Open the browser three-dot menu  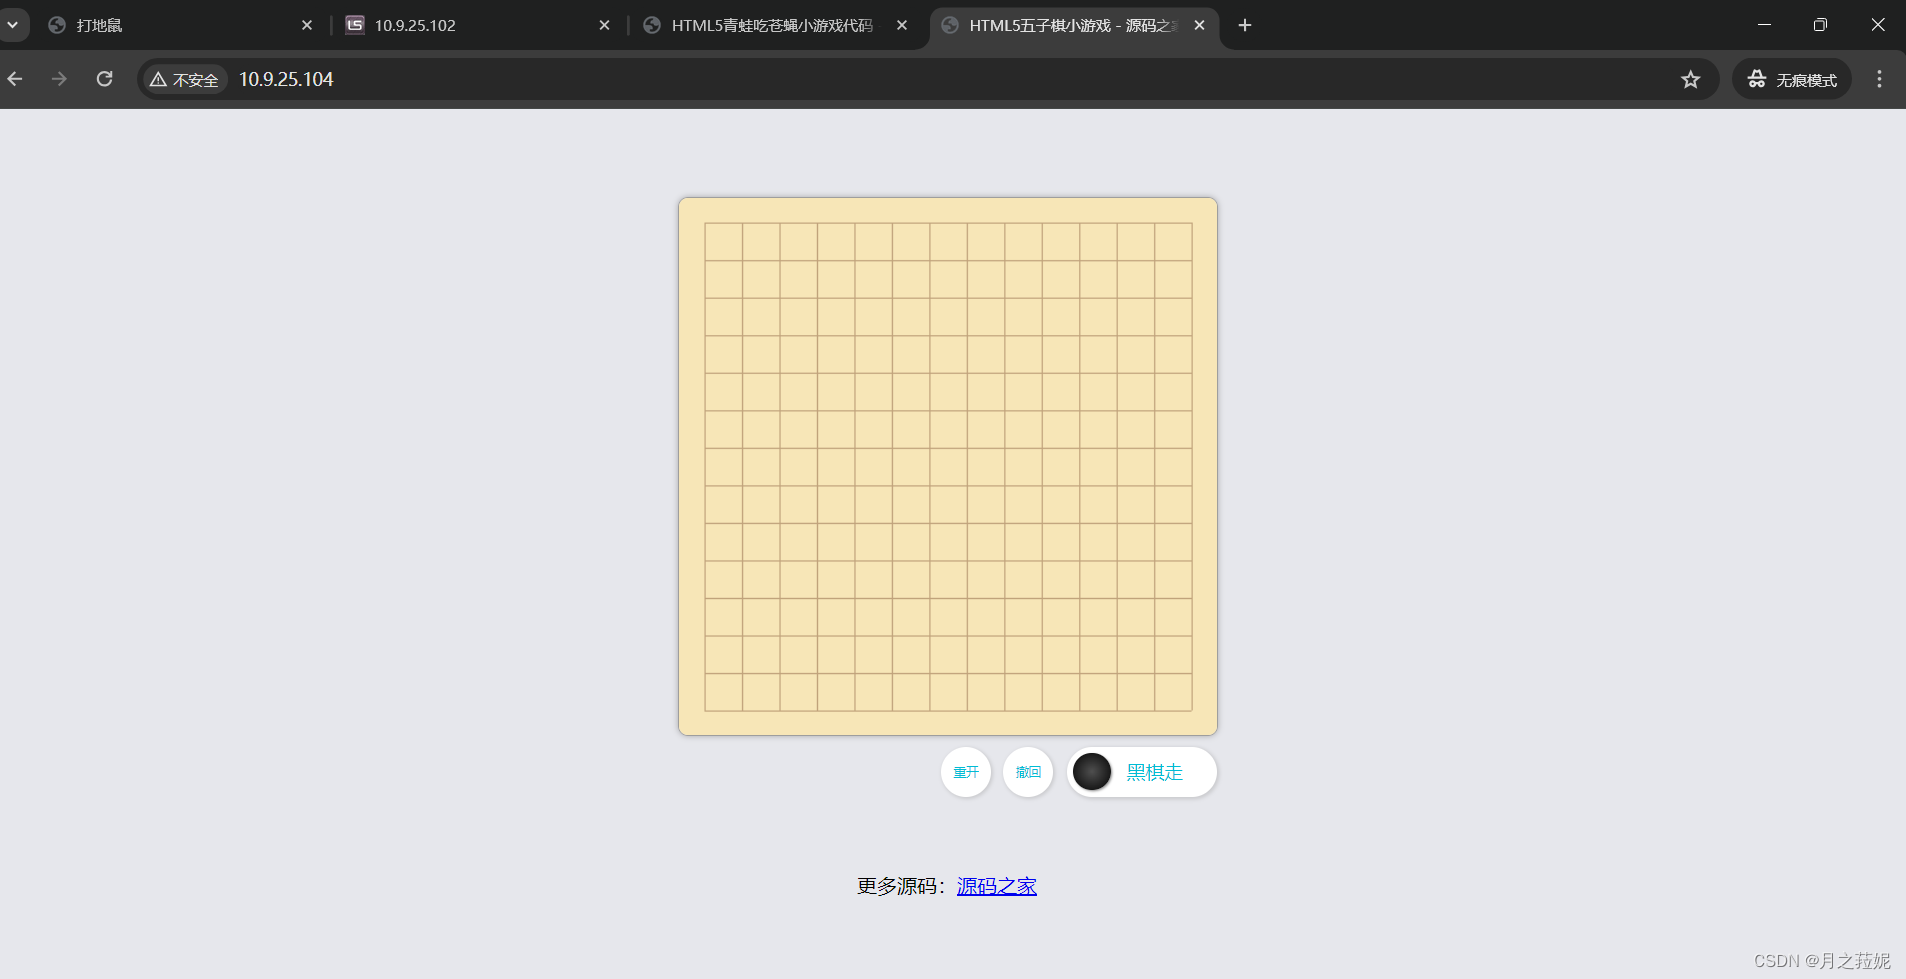(x=1880, y=80)
